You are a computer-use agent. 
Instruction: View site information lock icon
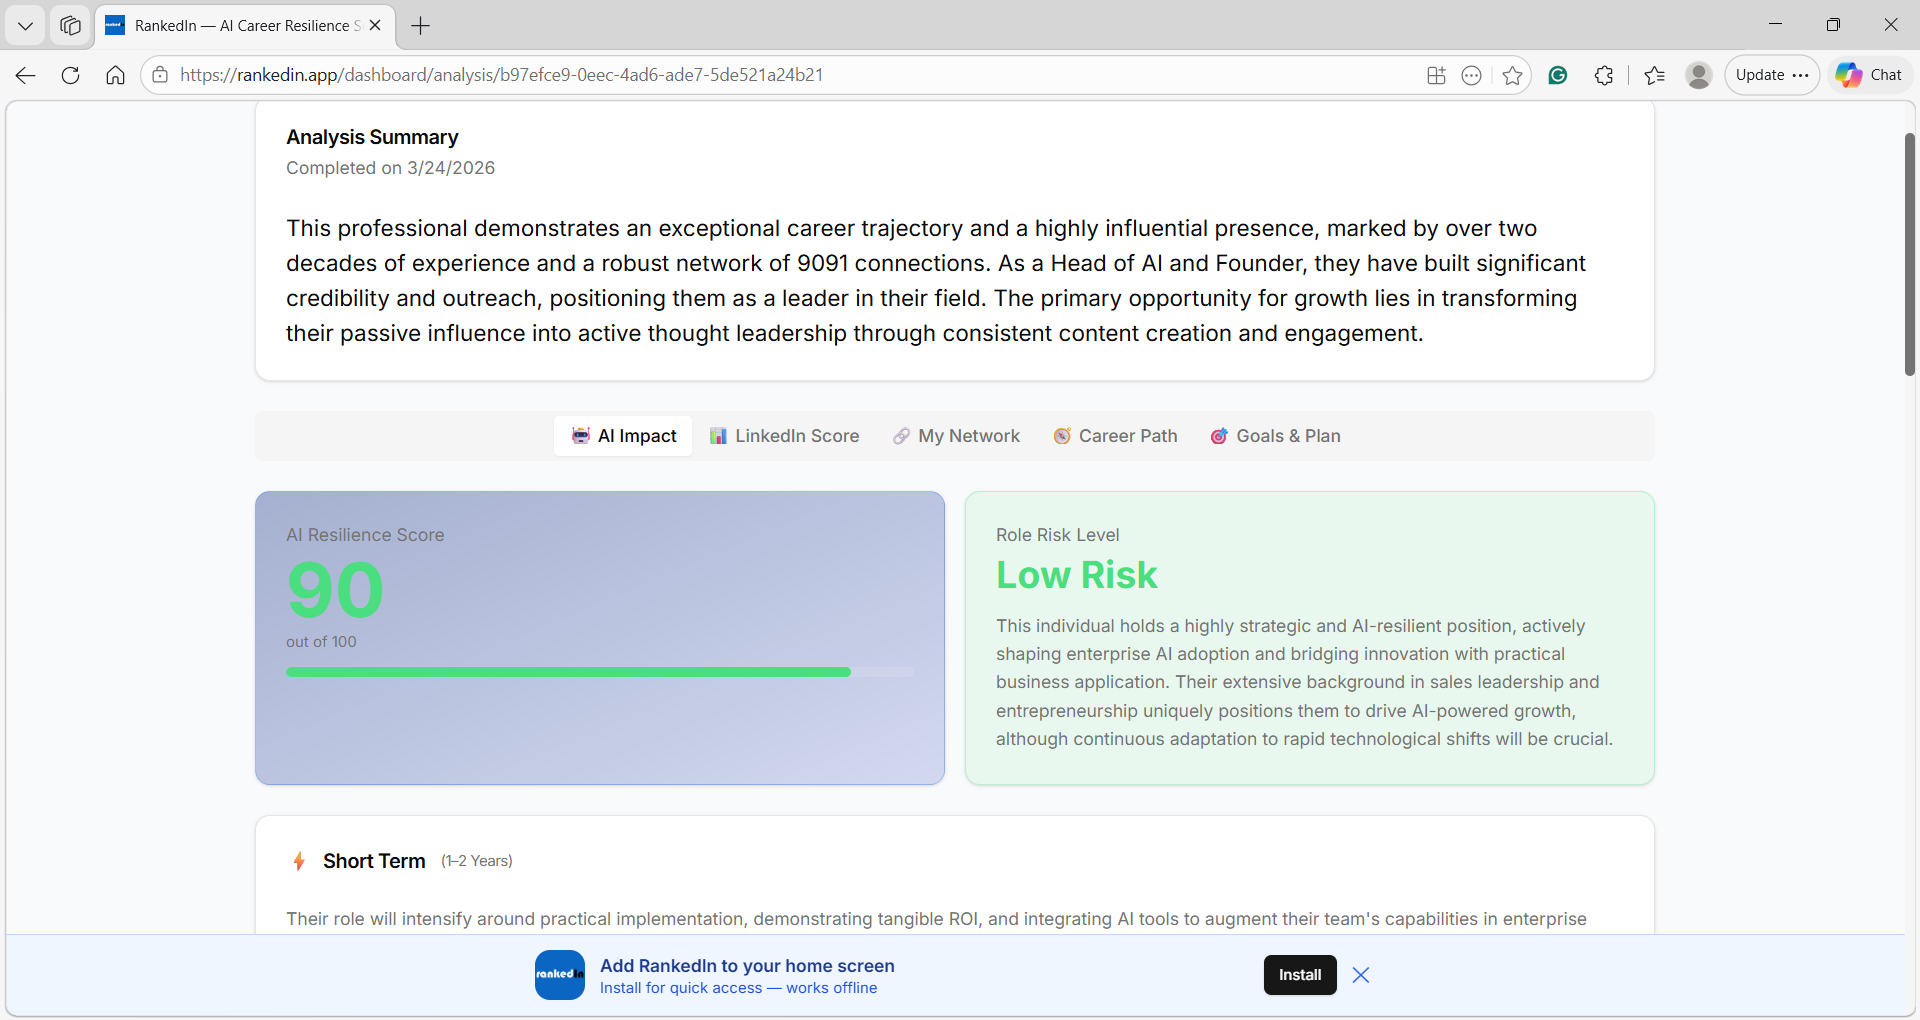160,75
